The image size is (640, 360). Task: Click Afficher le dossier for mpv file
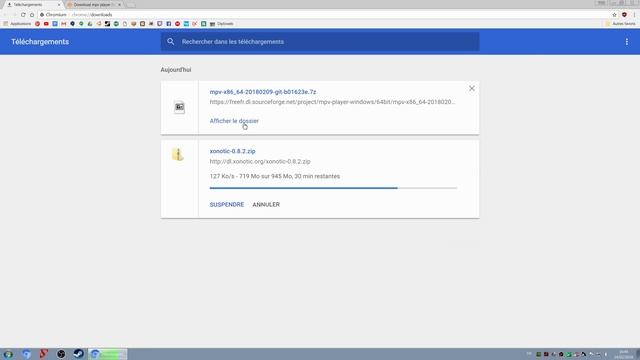(x=234, y=121)
